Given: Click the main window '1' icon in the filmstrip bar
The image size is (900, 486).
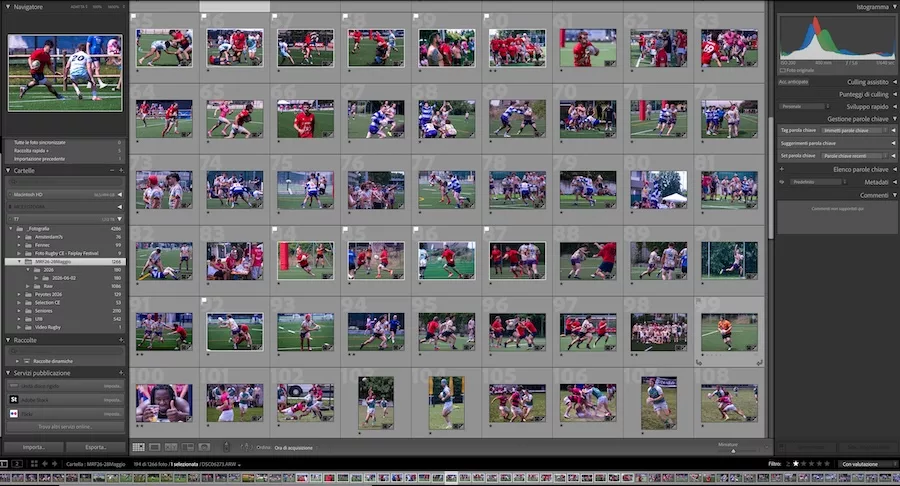Looking at the screenshot, I should click(x=4, y=464).
